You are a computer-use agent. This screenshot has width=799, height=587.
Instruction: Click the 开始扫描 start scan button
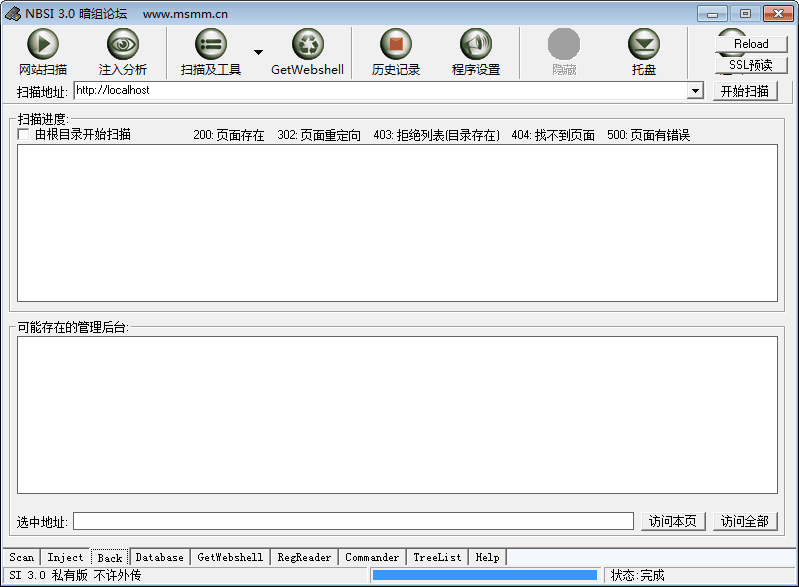[744, 91]
